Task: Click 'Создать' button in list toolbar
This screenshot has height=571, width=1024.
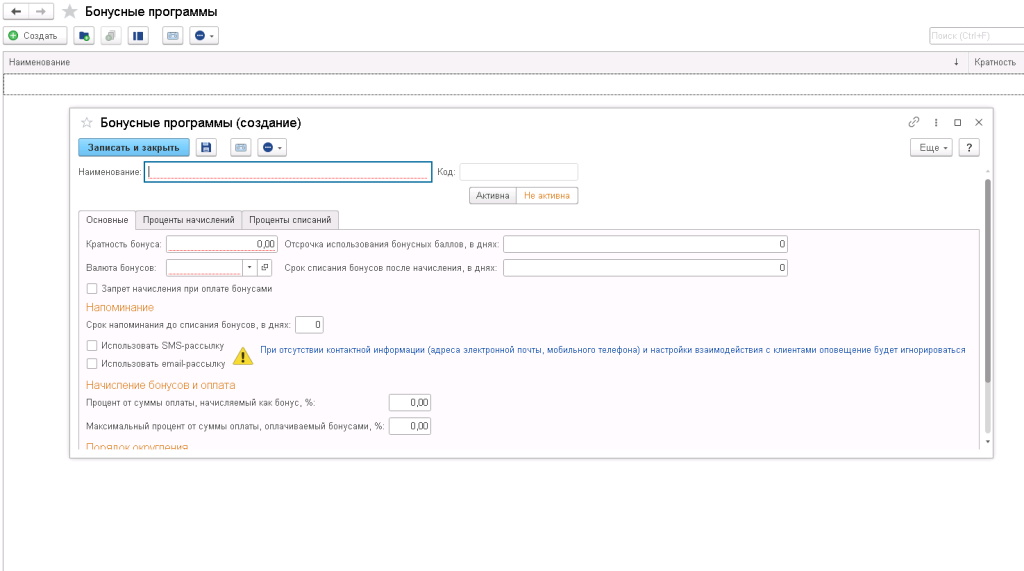Action: coord(35,36)
